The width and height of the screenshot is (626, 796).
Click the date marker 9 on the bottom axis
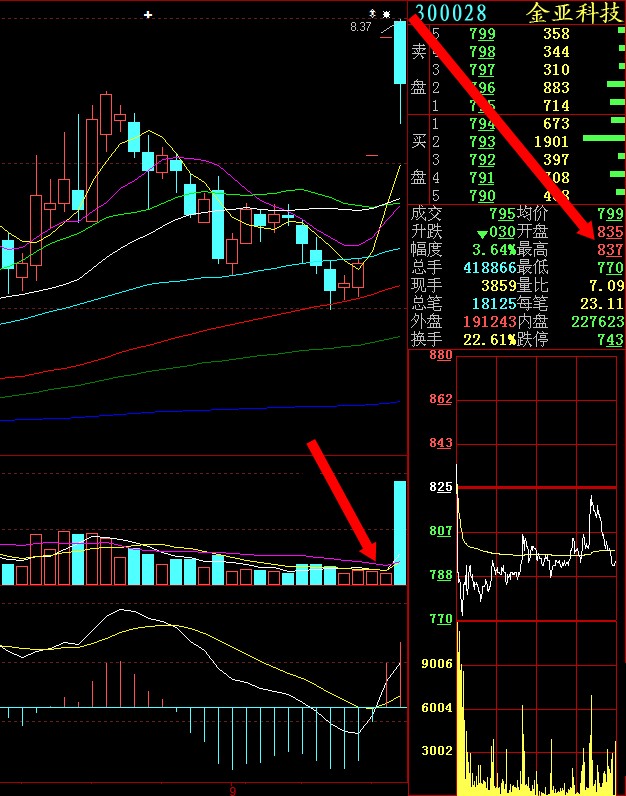coord(232,789)
